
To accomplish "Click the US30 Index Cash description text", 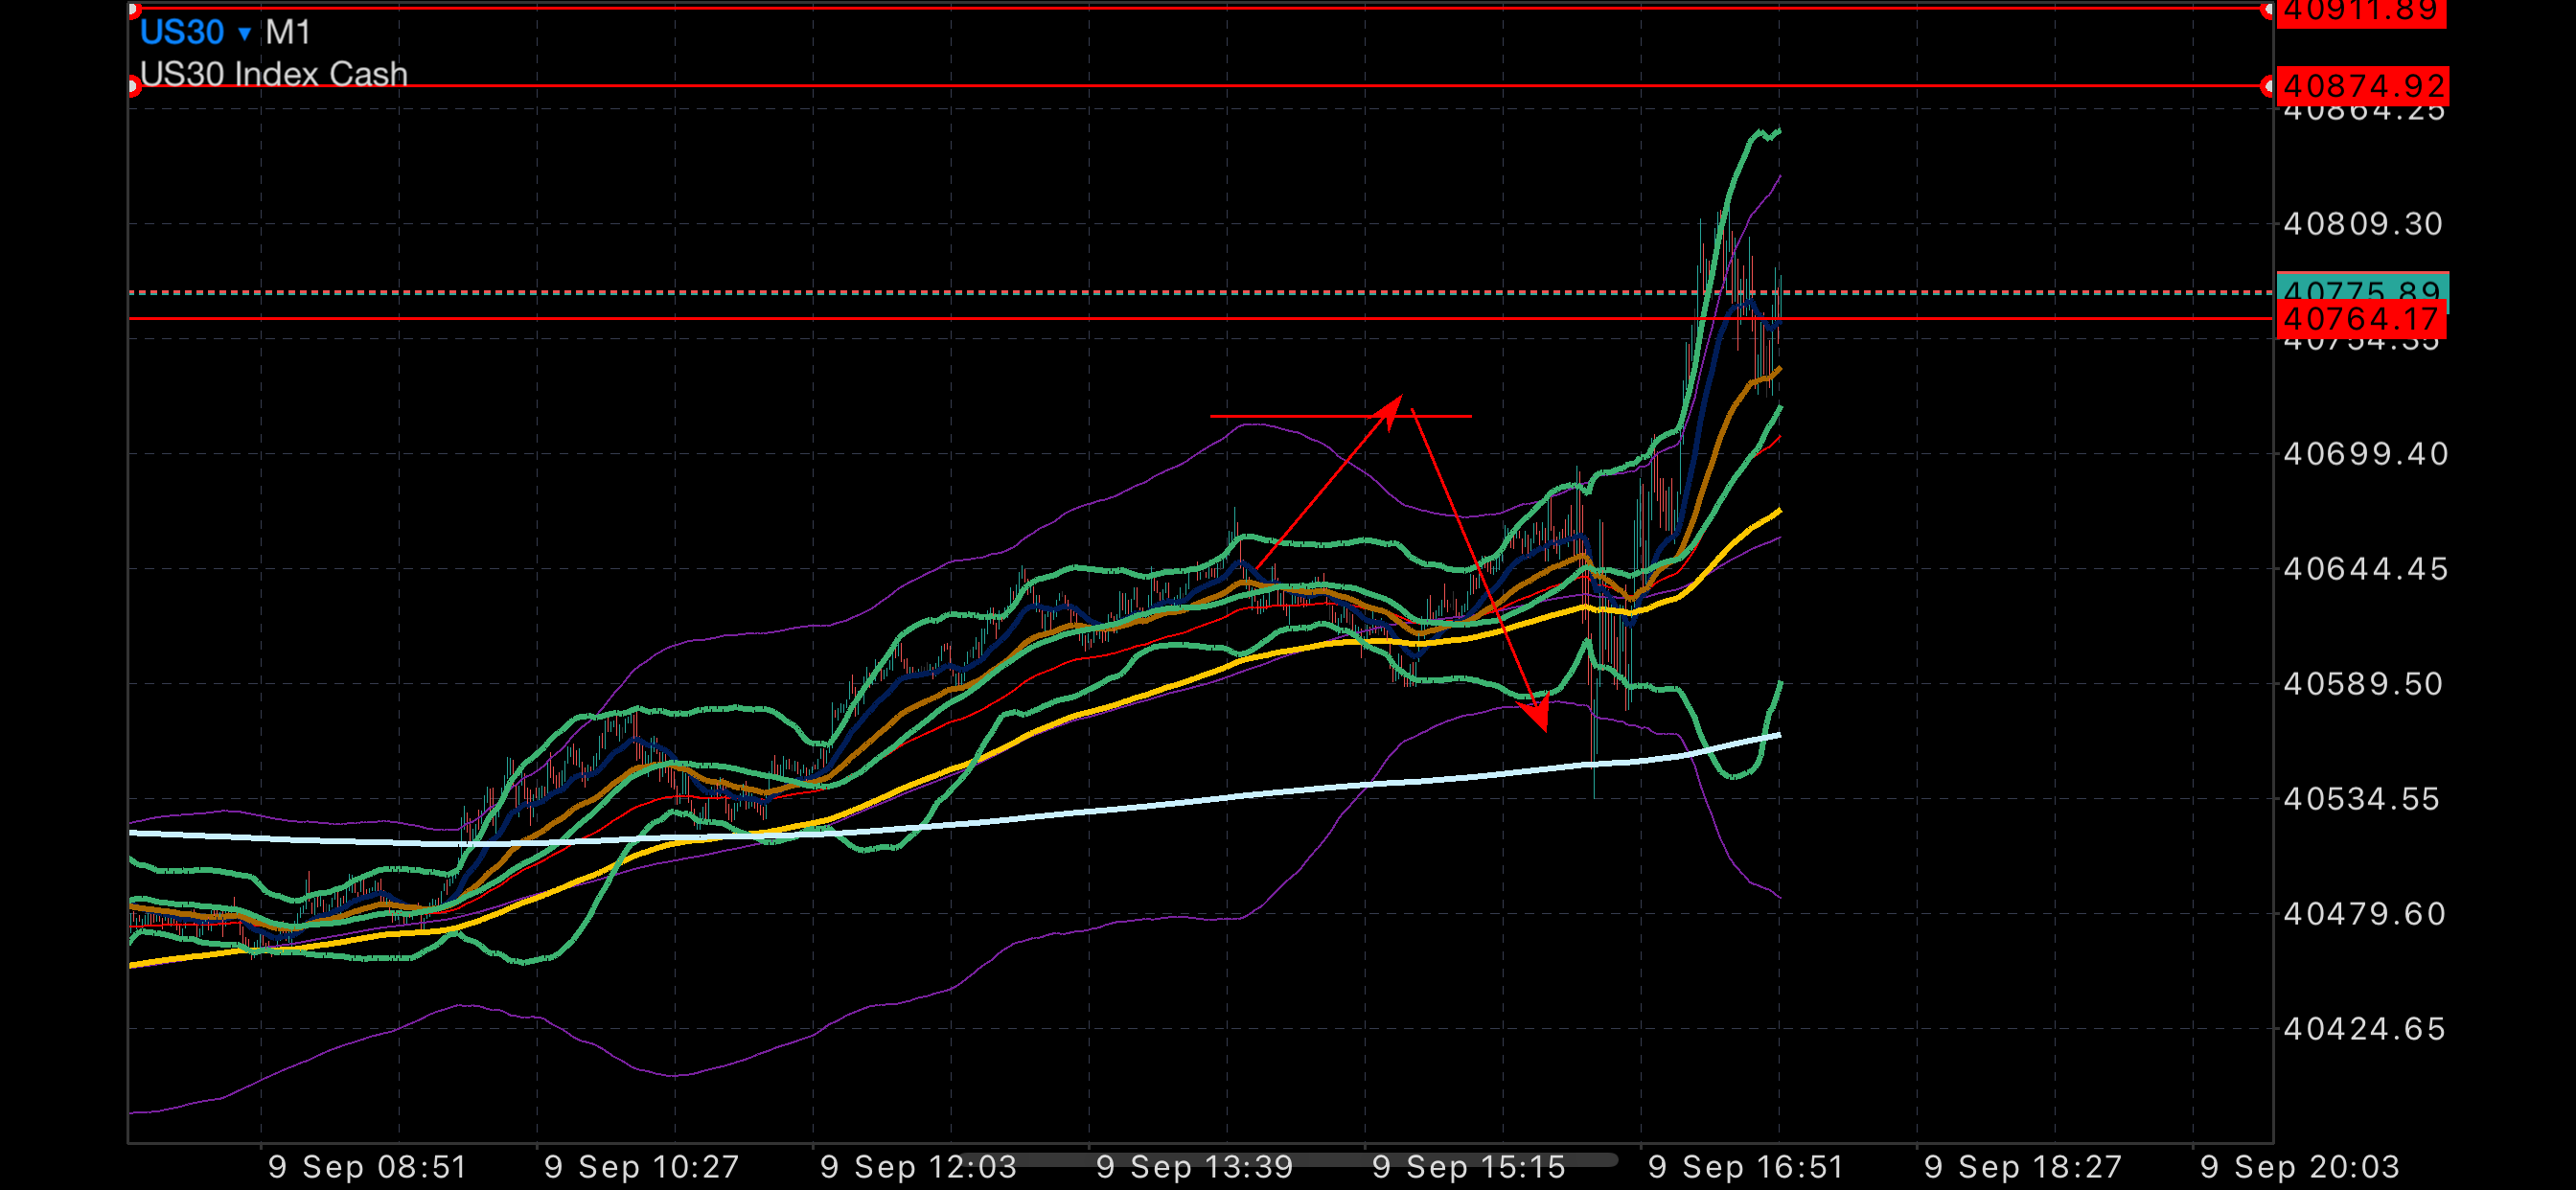I will click(273, 73).
